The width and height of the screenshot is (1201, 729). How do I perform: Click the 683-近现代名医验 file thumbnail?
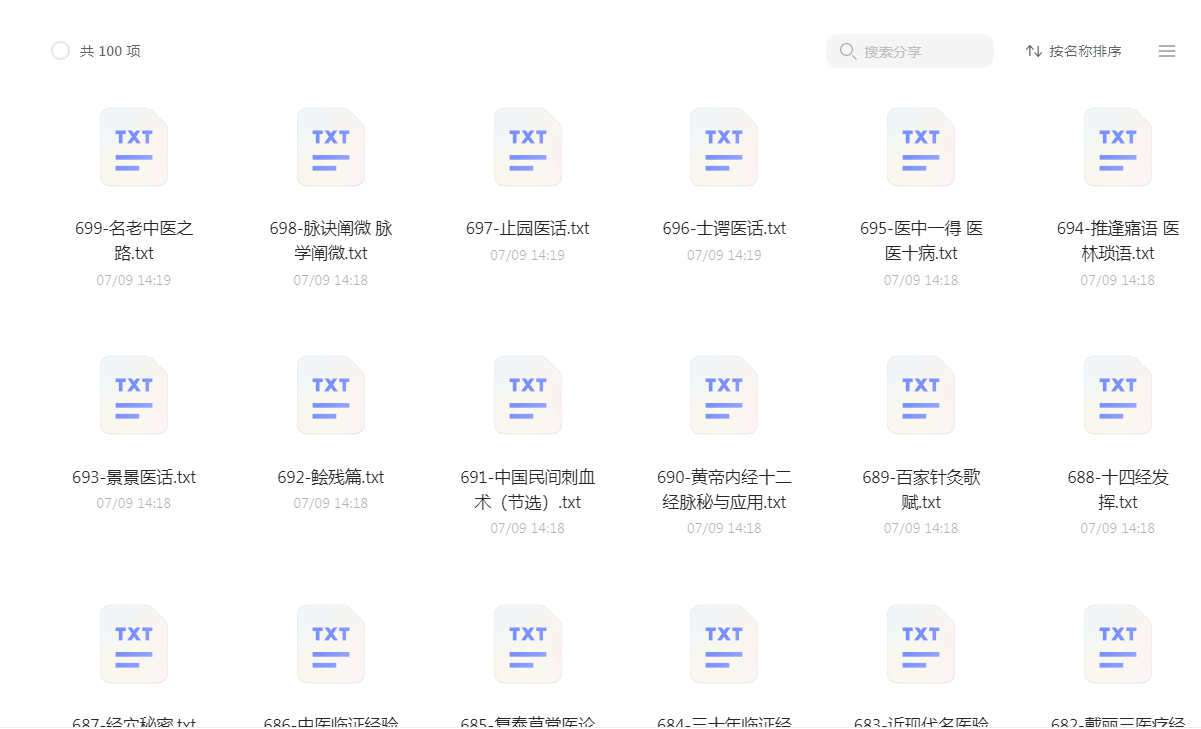point(921,643)
